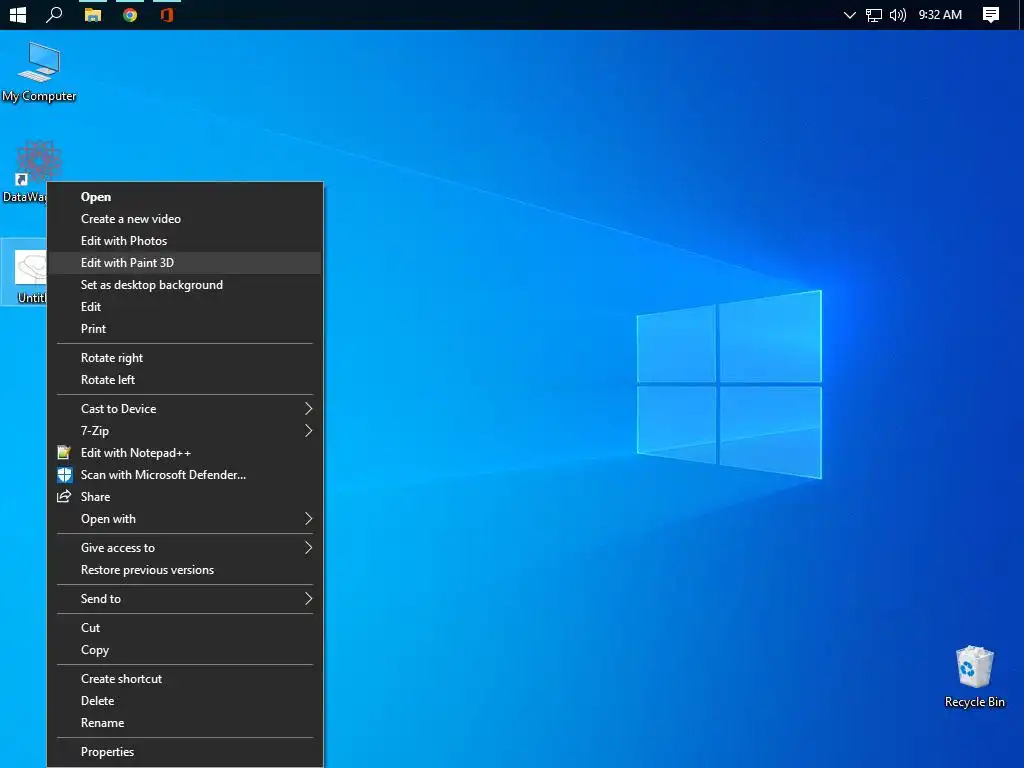Choose Cut from the context menu

(x=185, y=628)
